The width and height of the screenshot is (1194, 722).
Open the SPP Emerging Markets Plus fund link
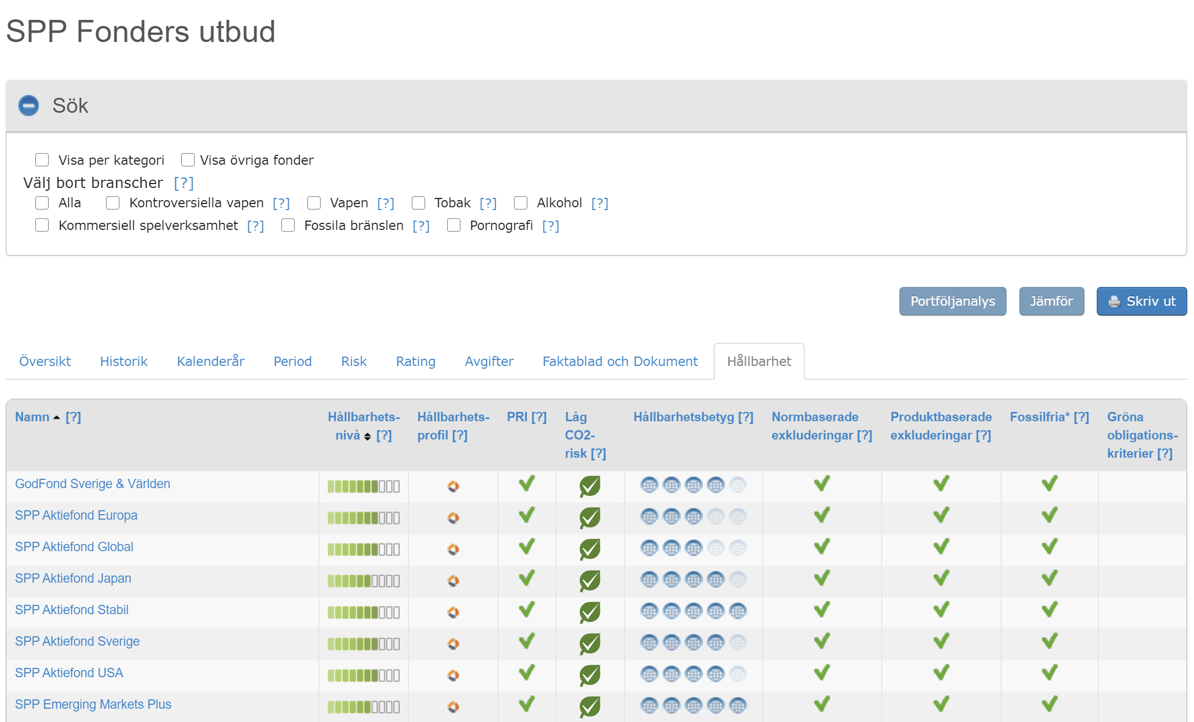point(93,704)
